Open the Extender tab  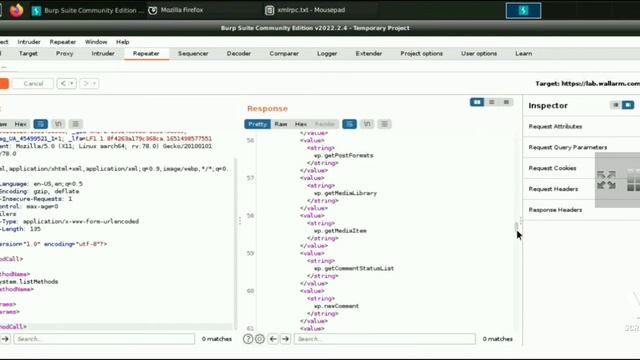pos(369,53)
